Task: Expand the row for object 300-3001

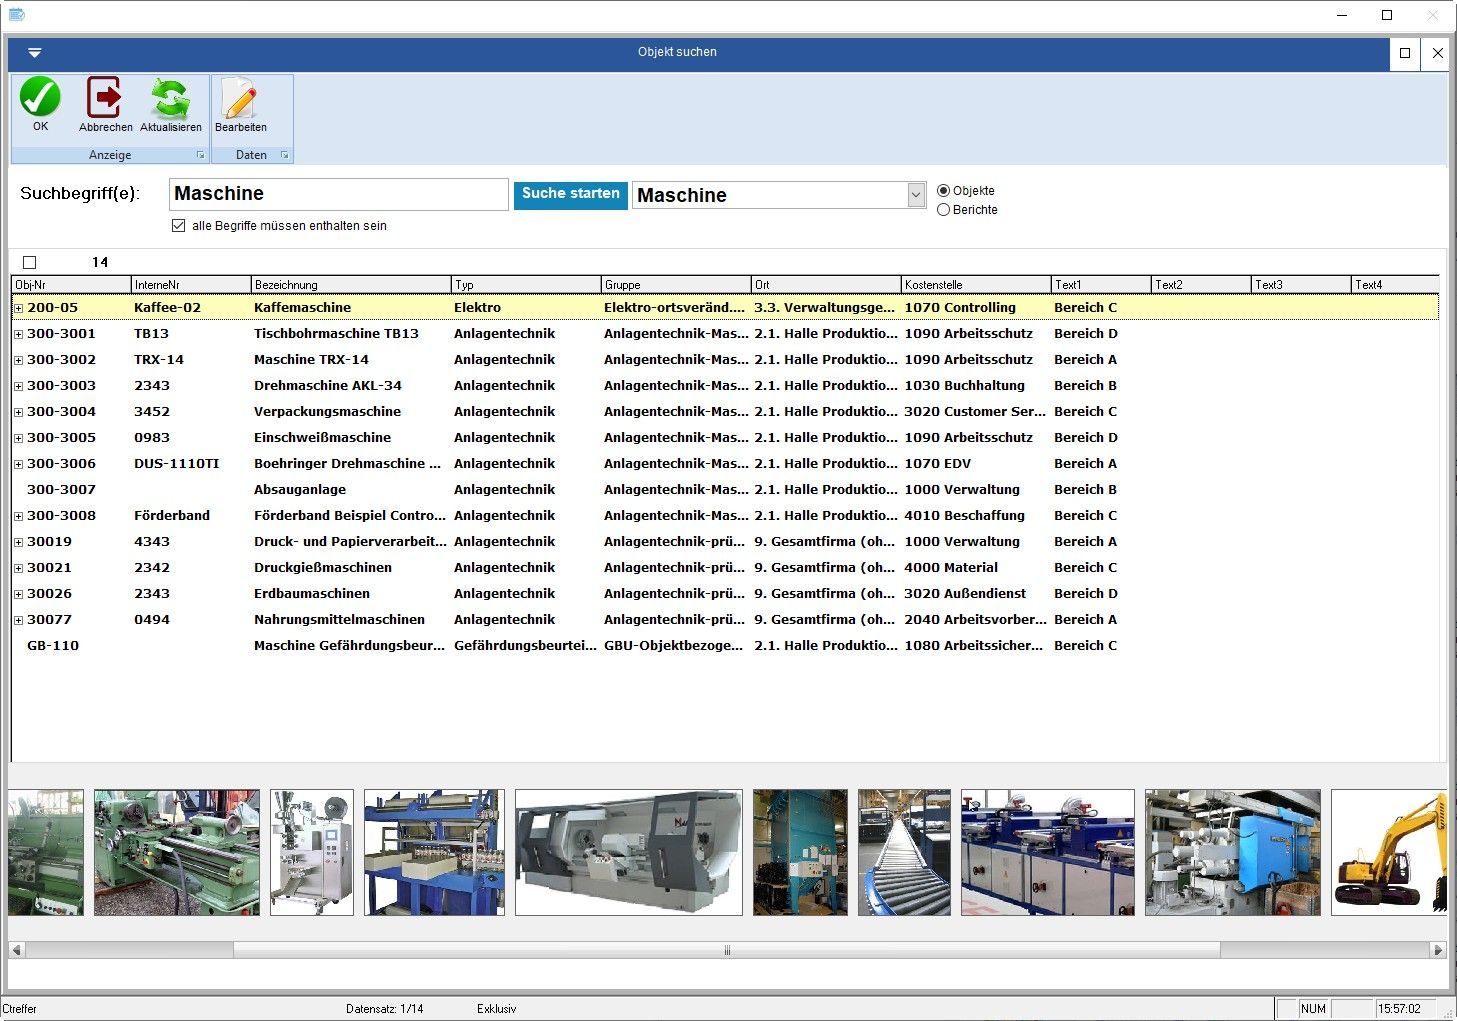Action: [18, 334]
